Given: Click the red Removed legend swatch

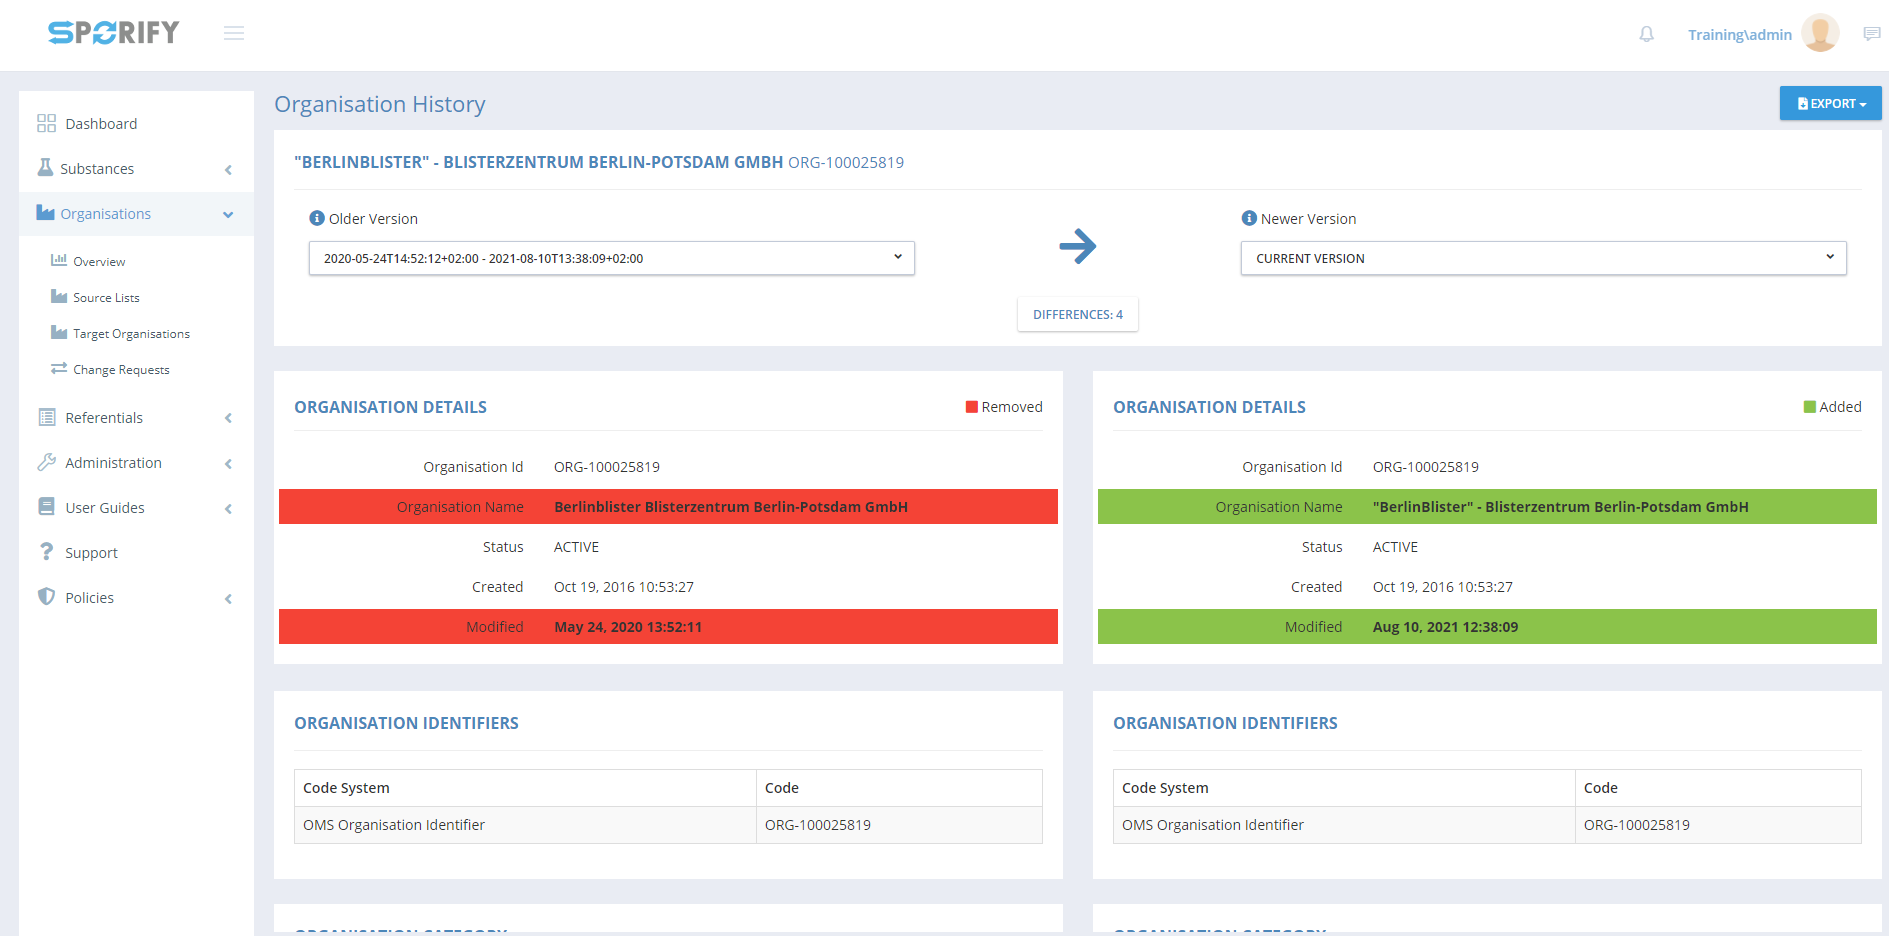Looking at the screenshot, I should coord(971,407).
